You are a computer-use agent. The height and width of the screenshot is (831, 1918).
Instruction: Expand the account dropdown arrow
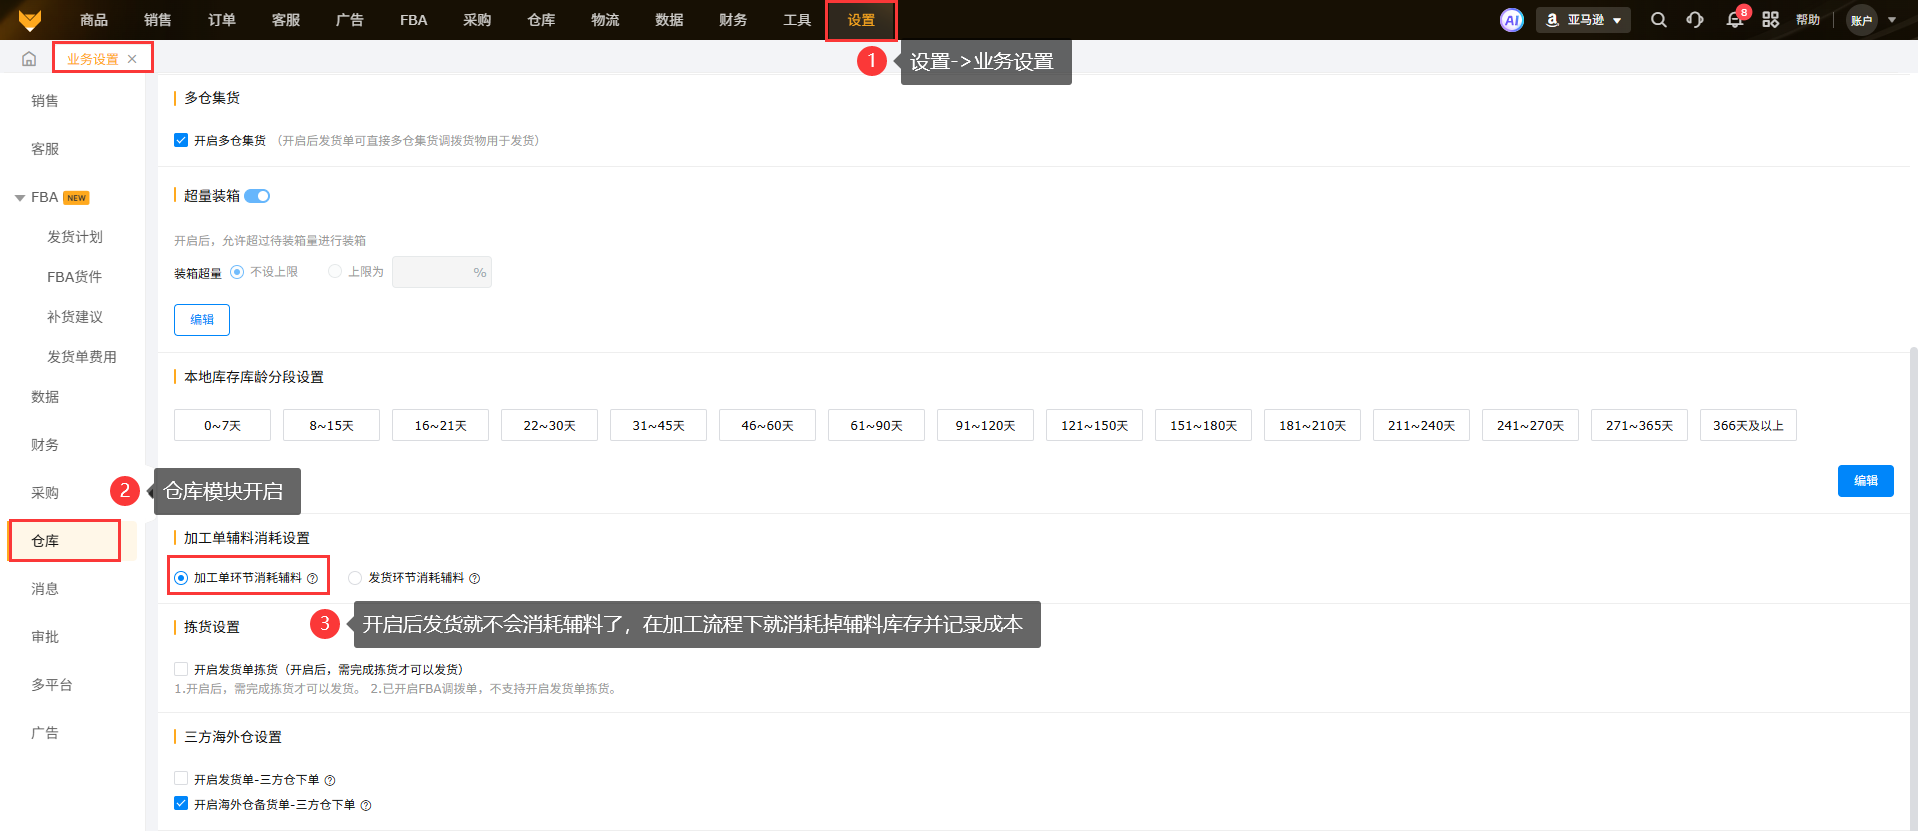[x=1892, y=20]
